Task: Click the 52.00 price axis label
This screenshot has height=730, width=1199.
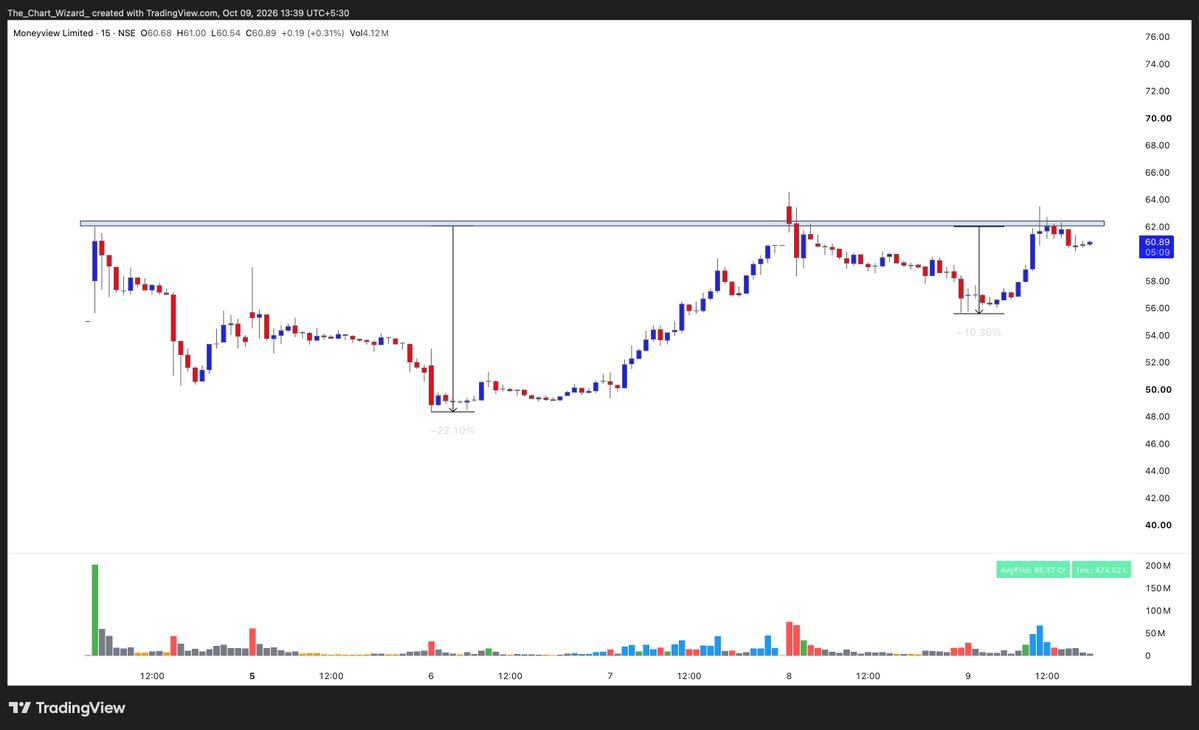Action: (x=1157, y=362)
